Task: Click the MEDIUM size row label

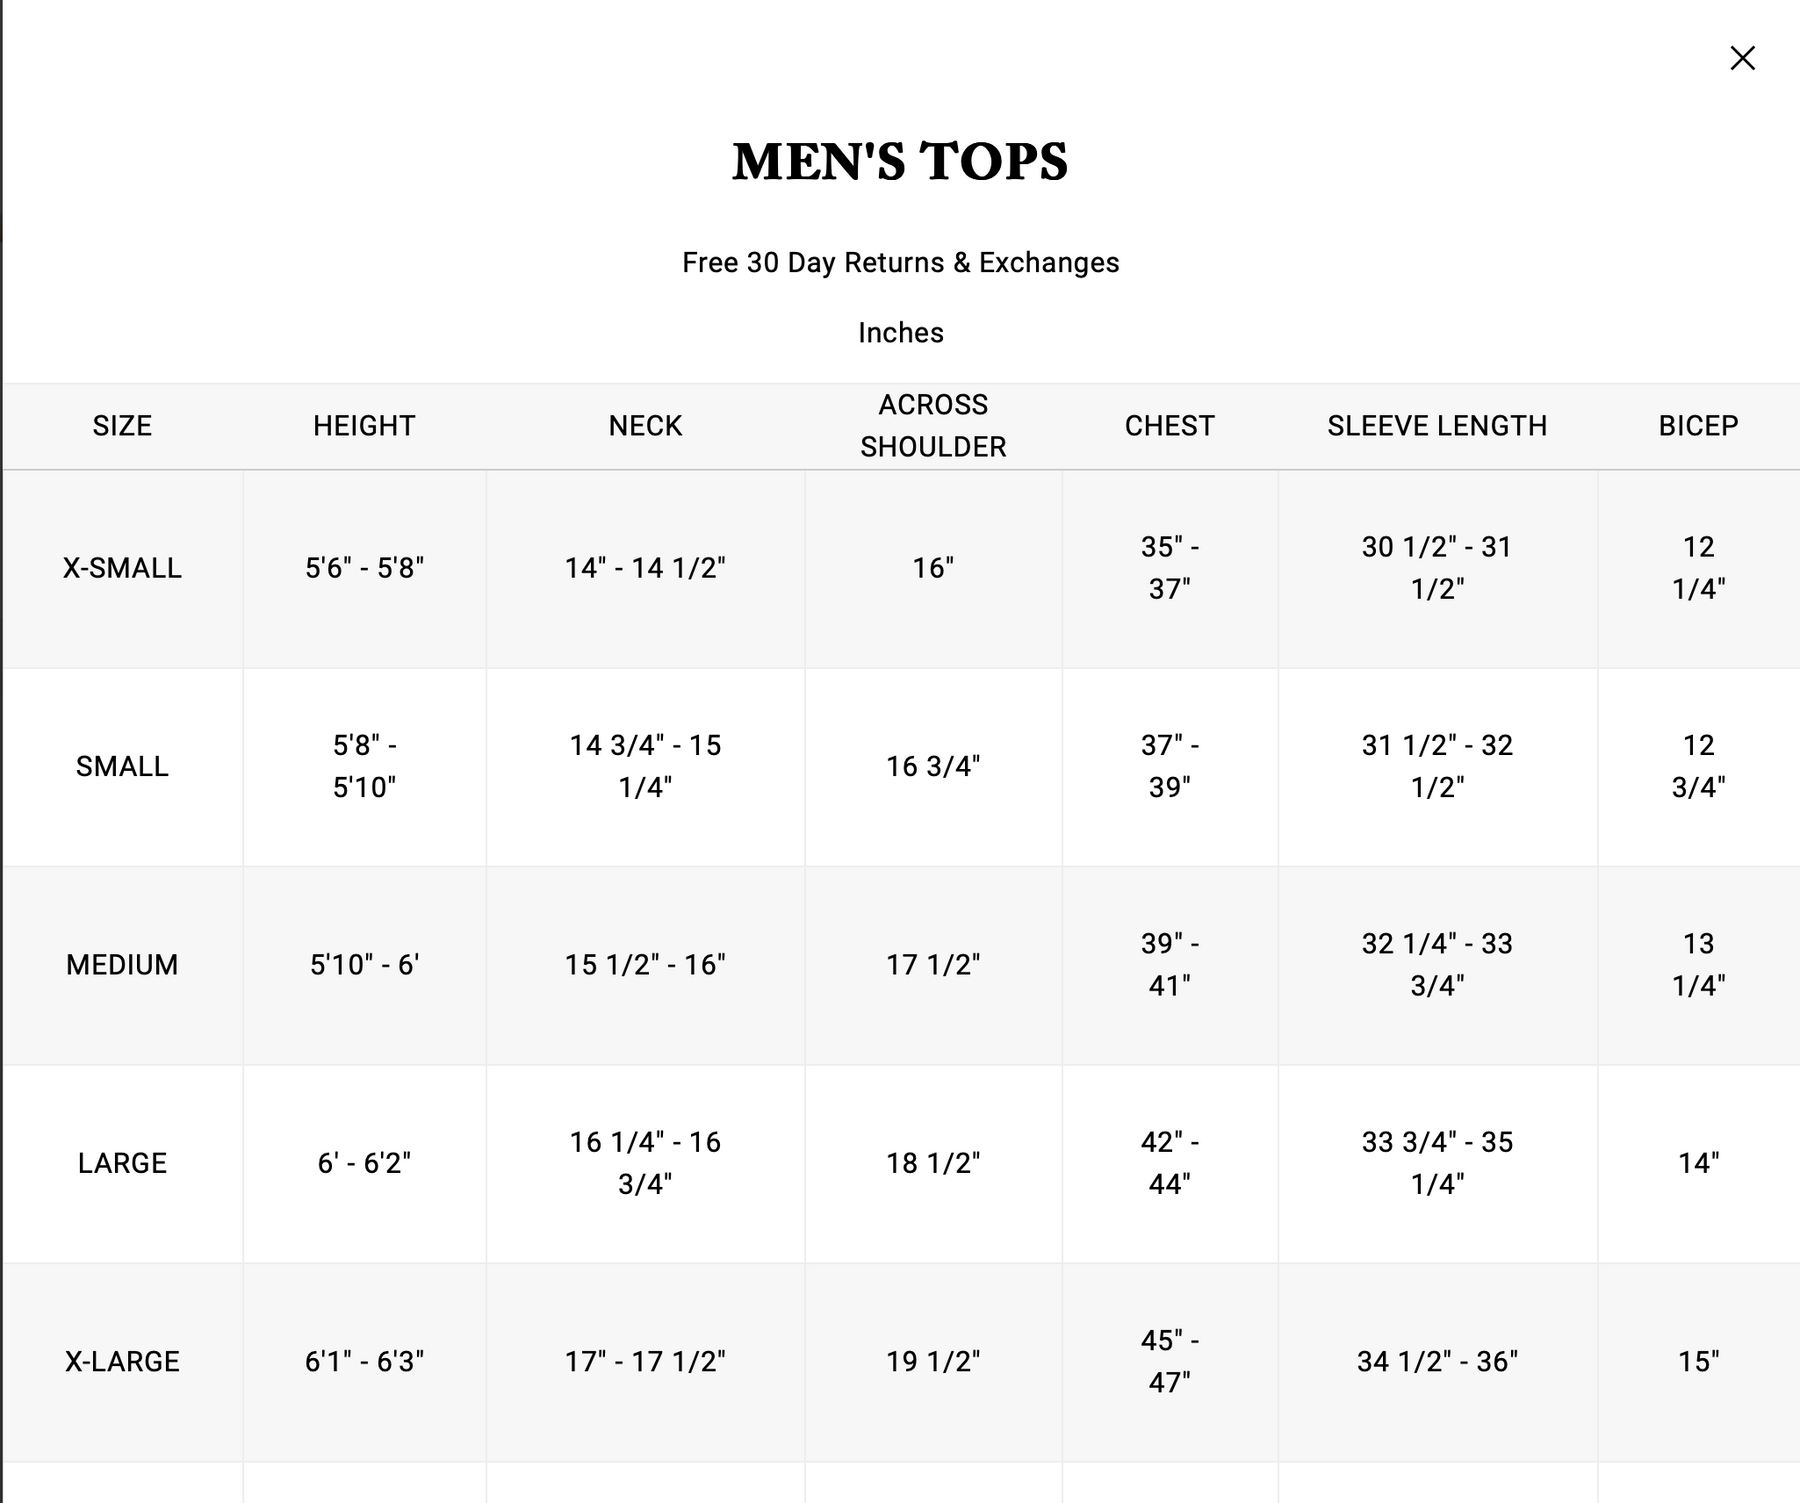Action: click(x=122, y=965)
